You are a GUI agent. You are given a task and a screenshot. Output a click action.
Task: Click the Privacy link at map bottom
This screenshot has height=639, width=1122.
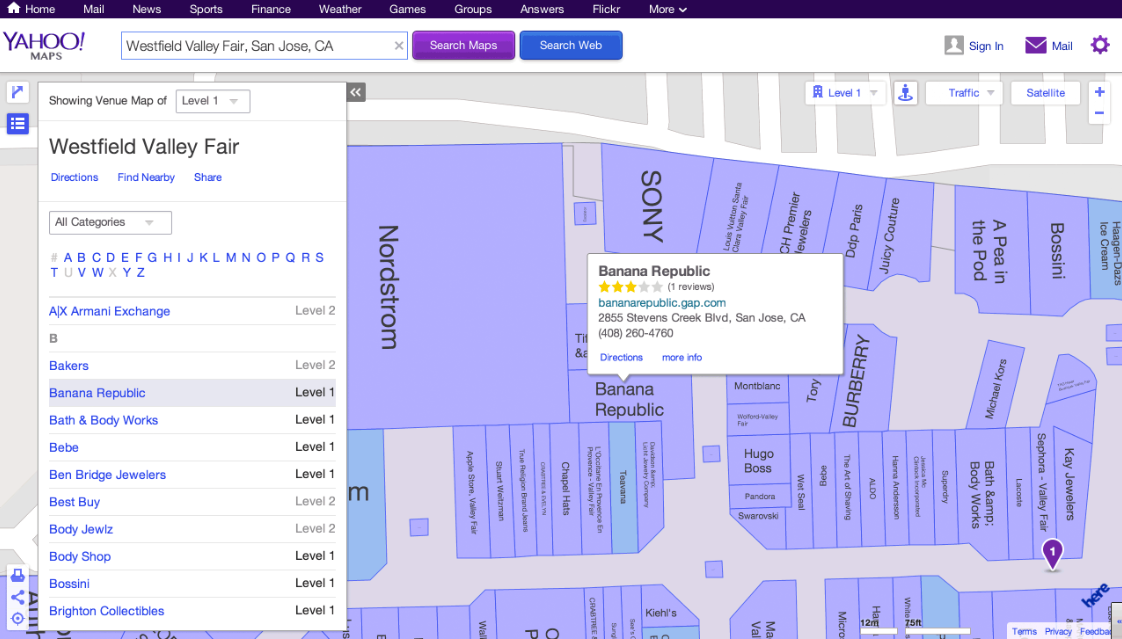[1058, 631]
